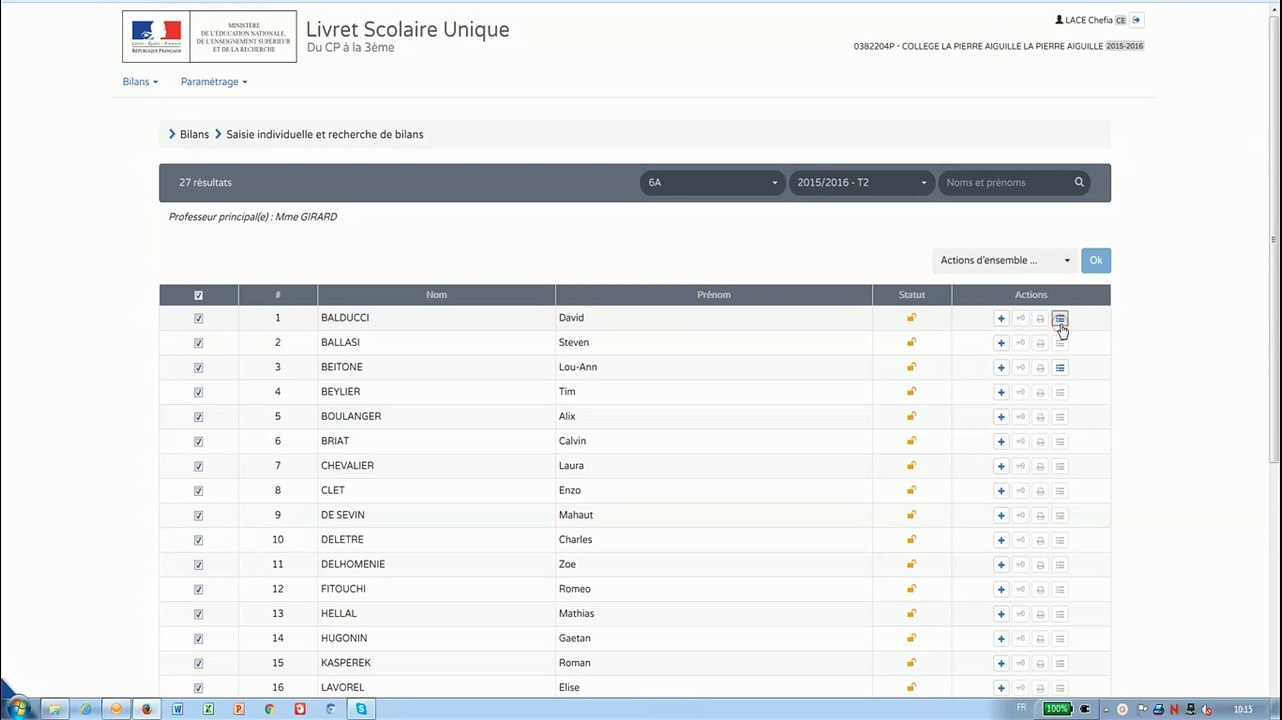1282x720 pixels.
Task: Uncheck the checkbox for BEITONE row
Action: [x=198, y=368]
